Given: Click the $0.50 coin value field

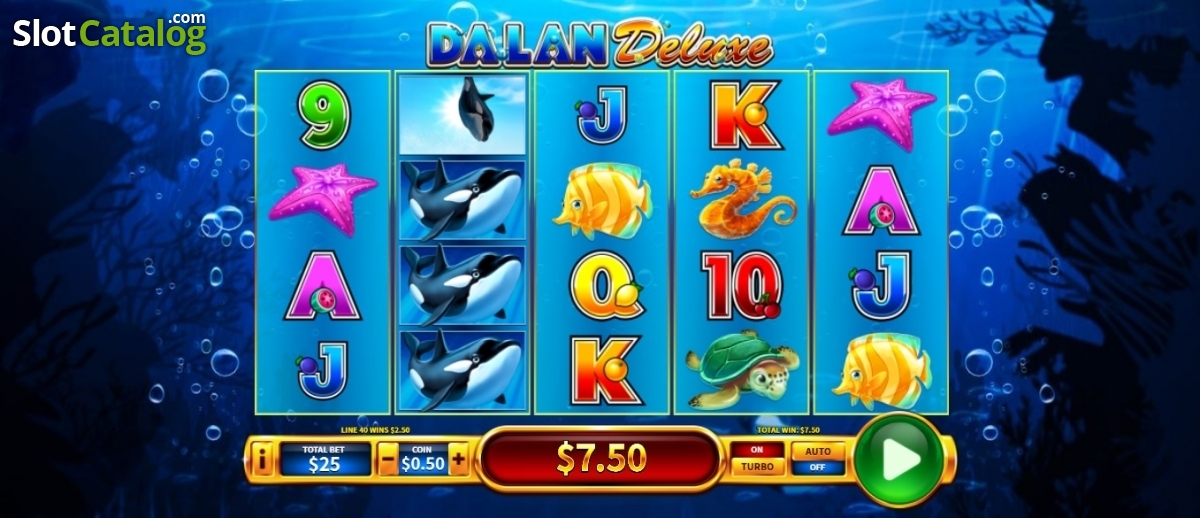Looking at the screenshot, I should [424, 460].
